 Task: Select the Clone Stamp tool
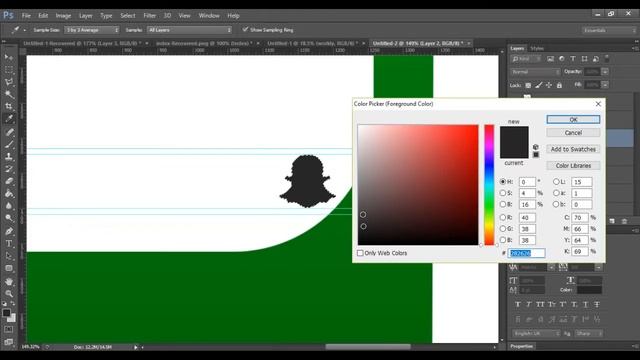(x=9, y=156)
